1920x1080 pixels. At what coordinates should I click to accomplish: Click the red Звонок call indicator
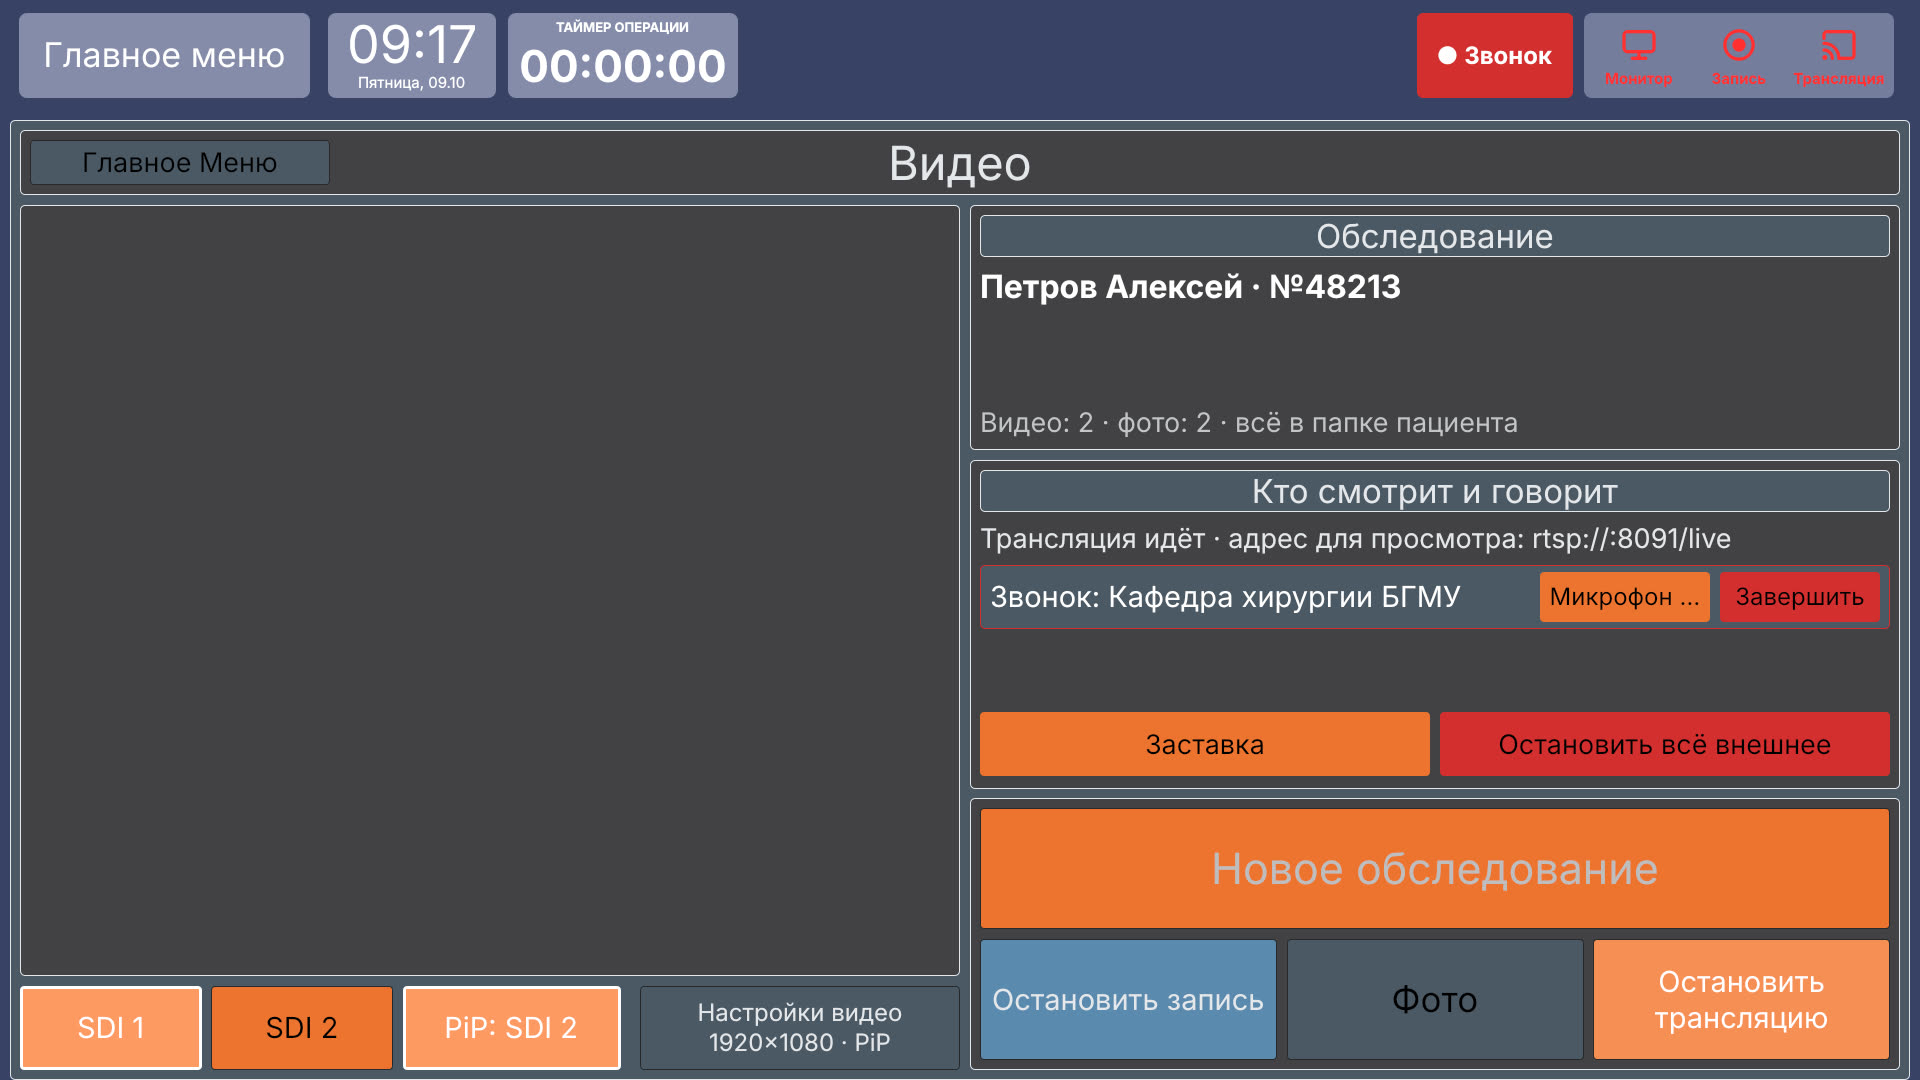1494,55
